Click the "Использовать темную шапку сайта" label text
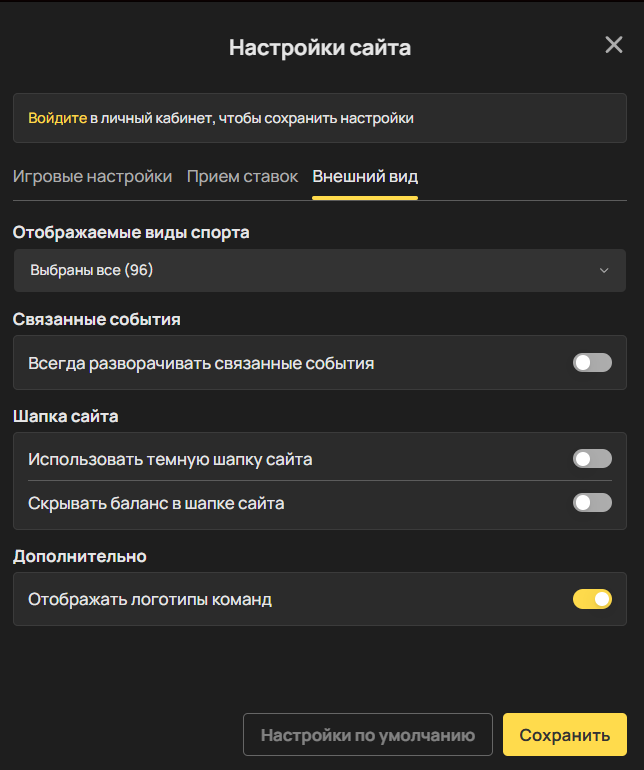This screenshot has width=644, height=770. coord(170,460)
